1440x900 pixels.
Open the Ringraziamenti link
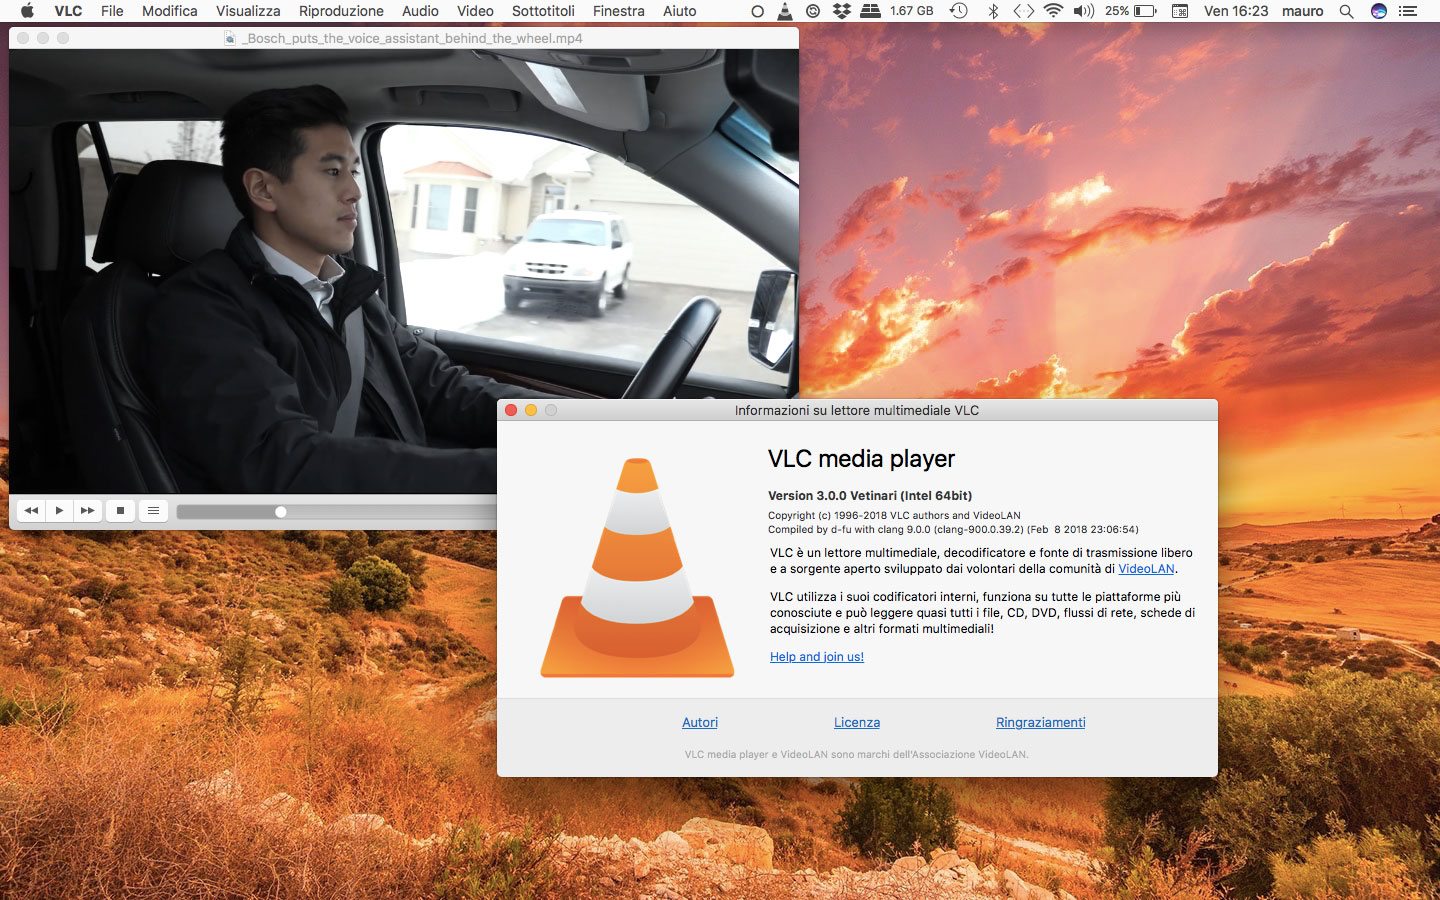click(x=1041, y=723)
